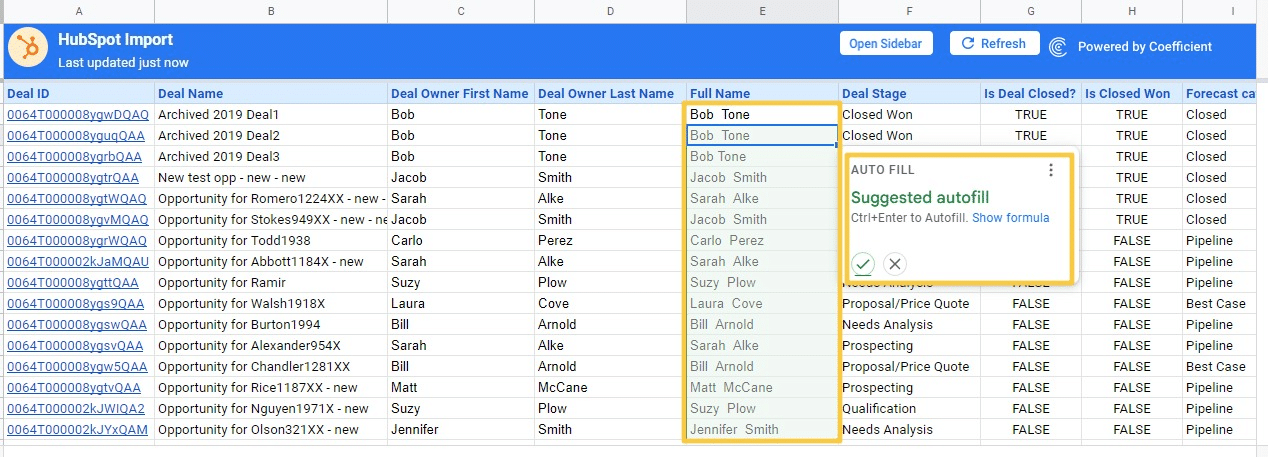Screen dimensions: 1268x457
Task: Select Archived 2019 Deal1 cell
Action: click(219, 115)
